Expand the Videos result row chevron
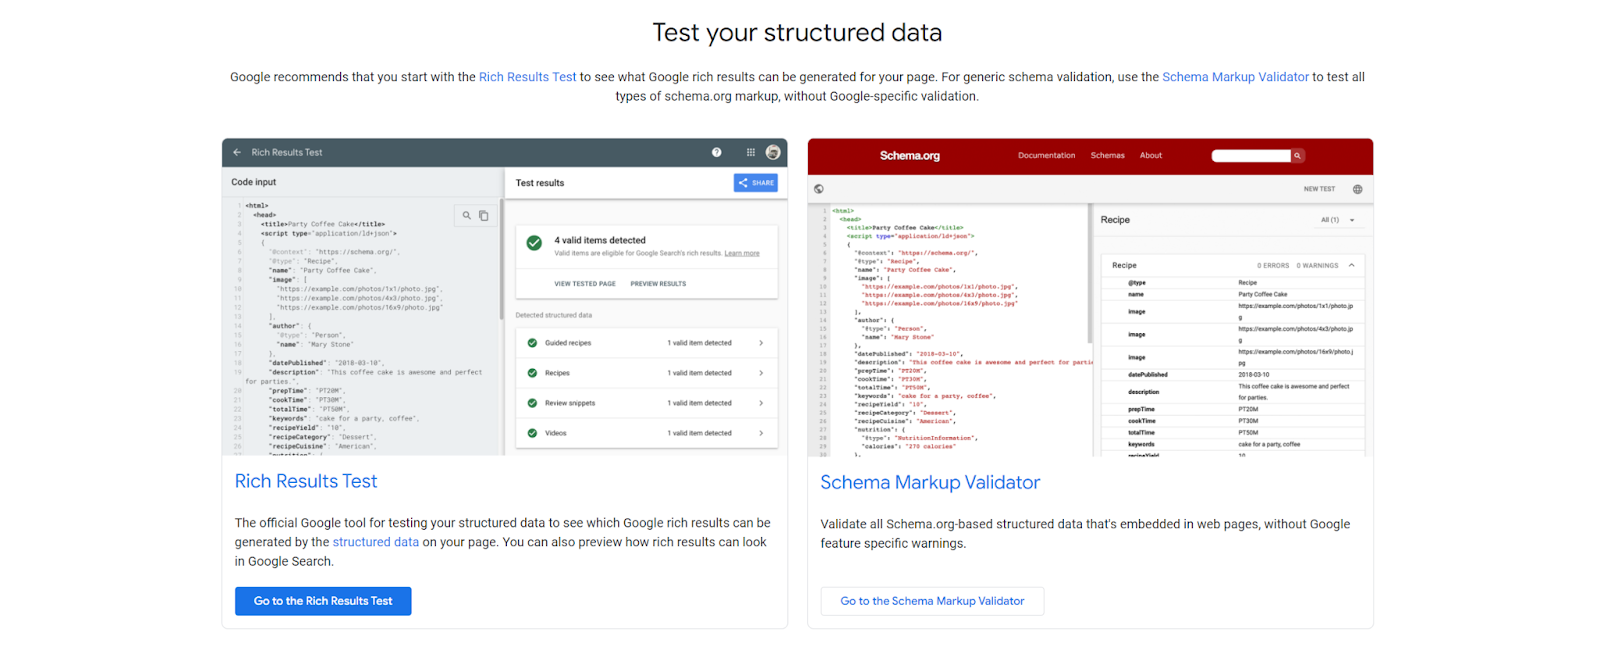The height and width of the screenshot is (648, 1600). (761, 433)
